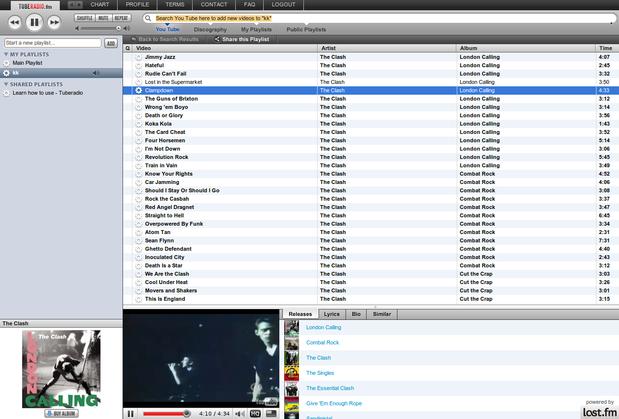This screenshot has height=419, width=619.
Task: Click speaker icon on kk playlist row
Action: (95, 73)
